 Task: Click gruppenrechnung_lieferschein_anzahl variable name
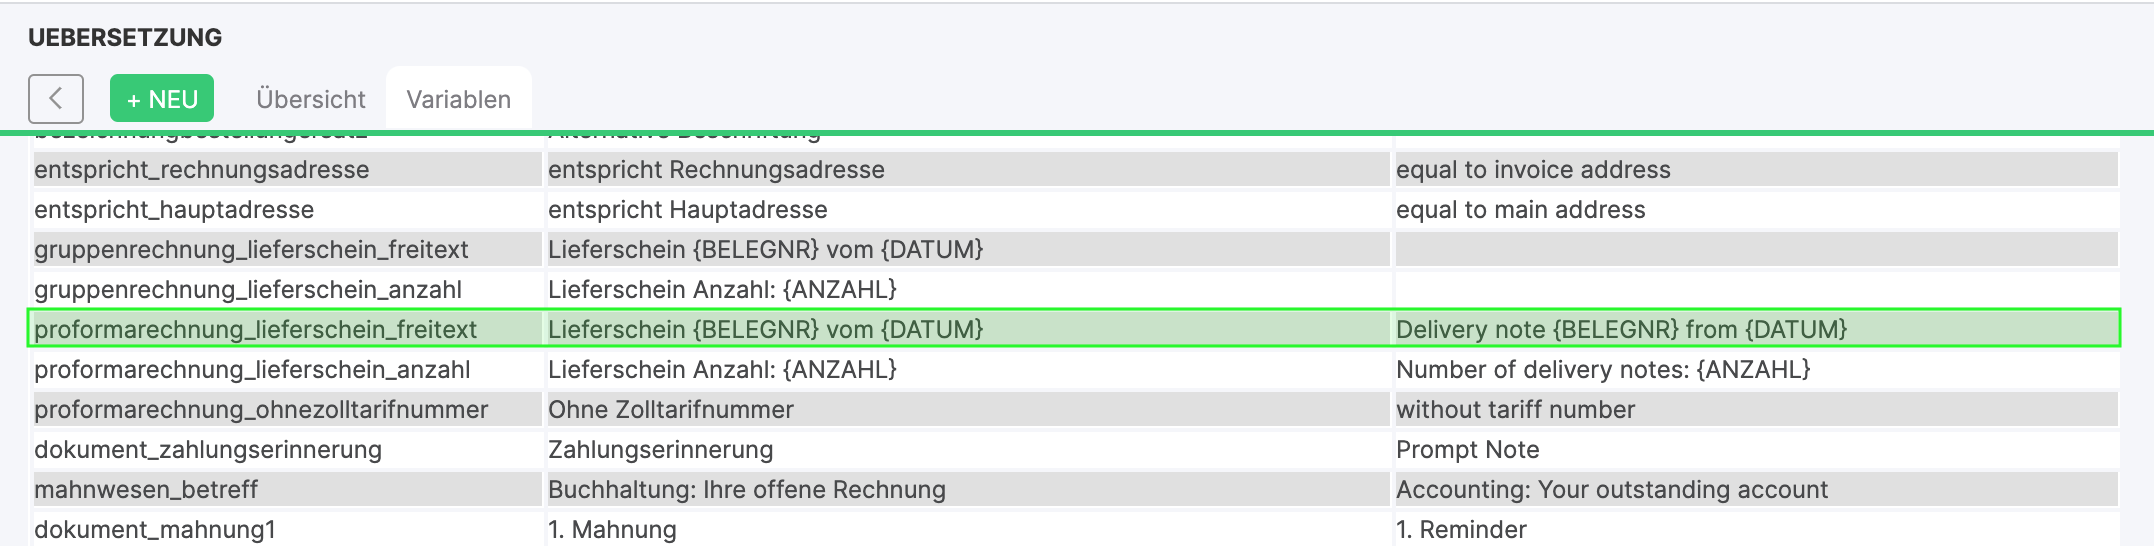[x=248, y=290]
